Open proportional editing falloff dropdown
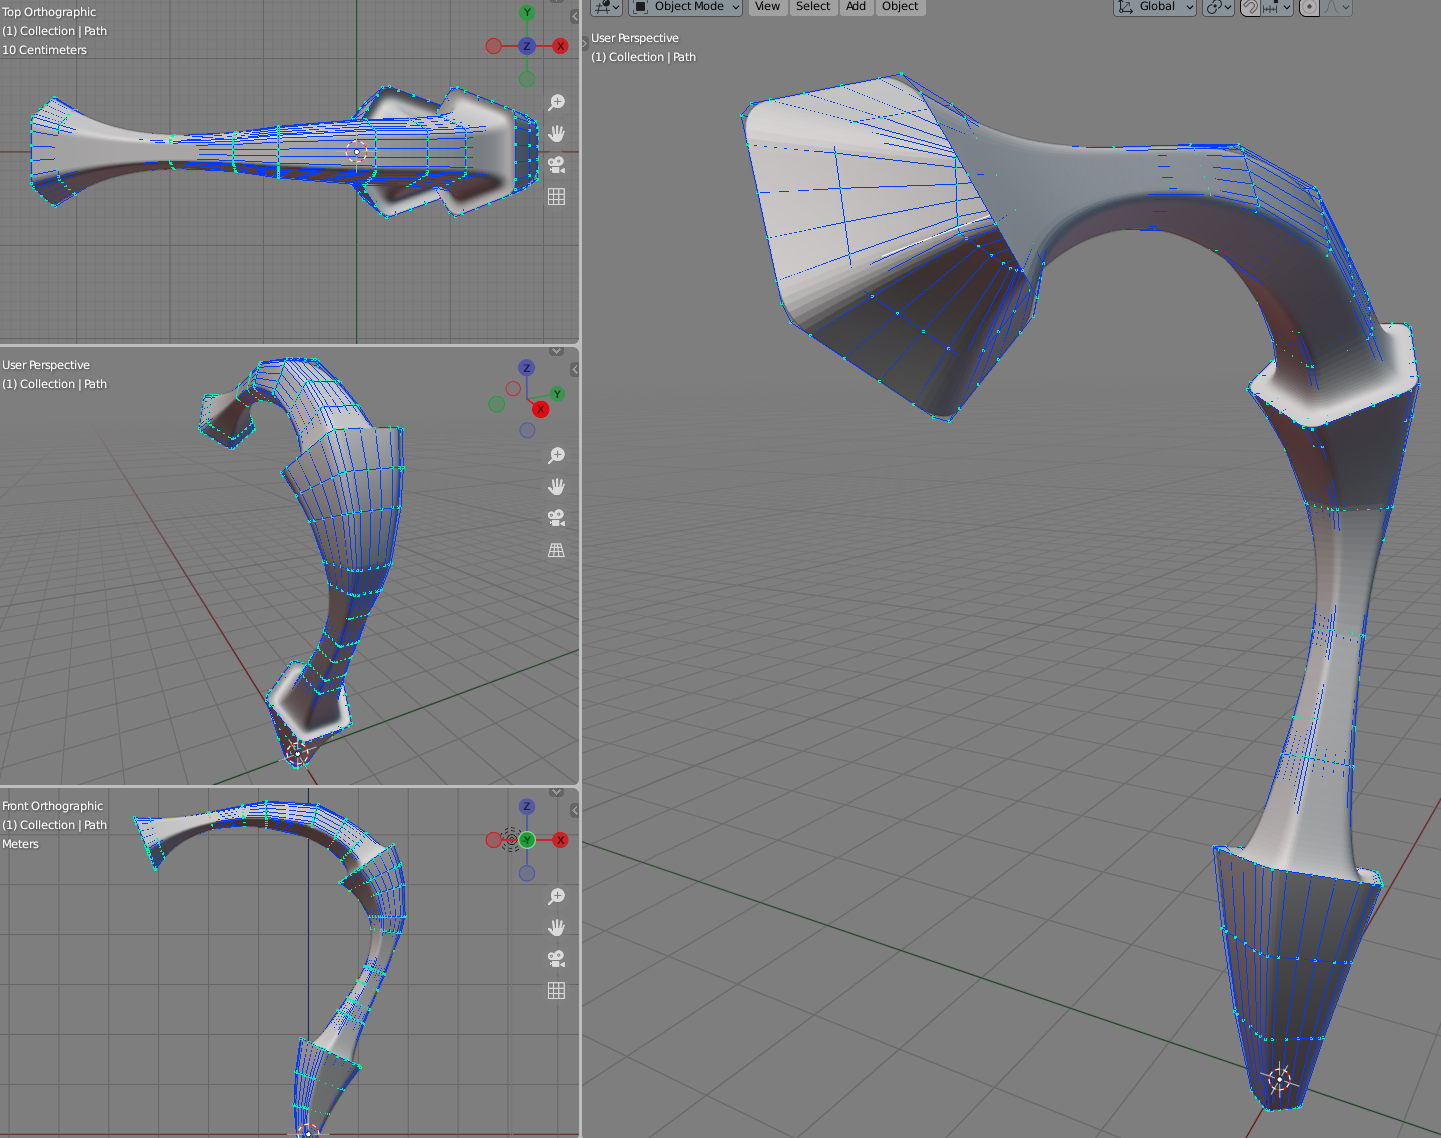 pos(1337,7)
